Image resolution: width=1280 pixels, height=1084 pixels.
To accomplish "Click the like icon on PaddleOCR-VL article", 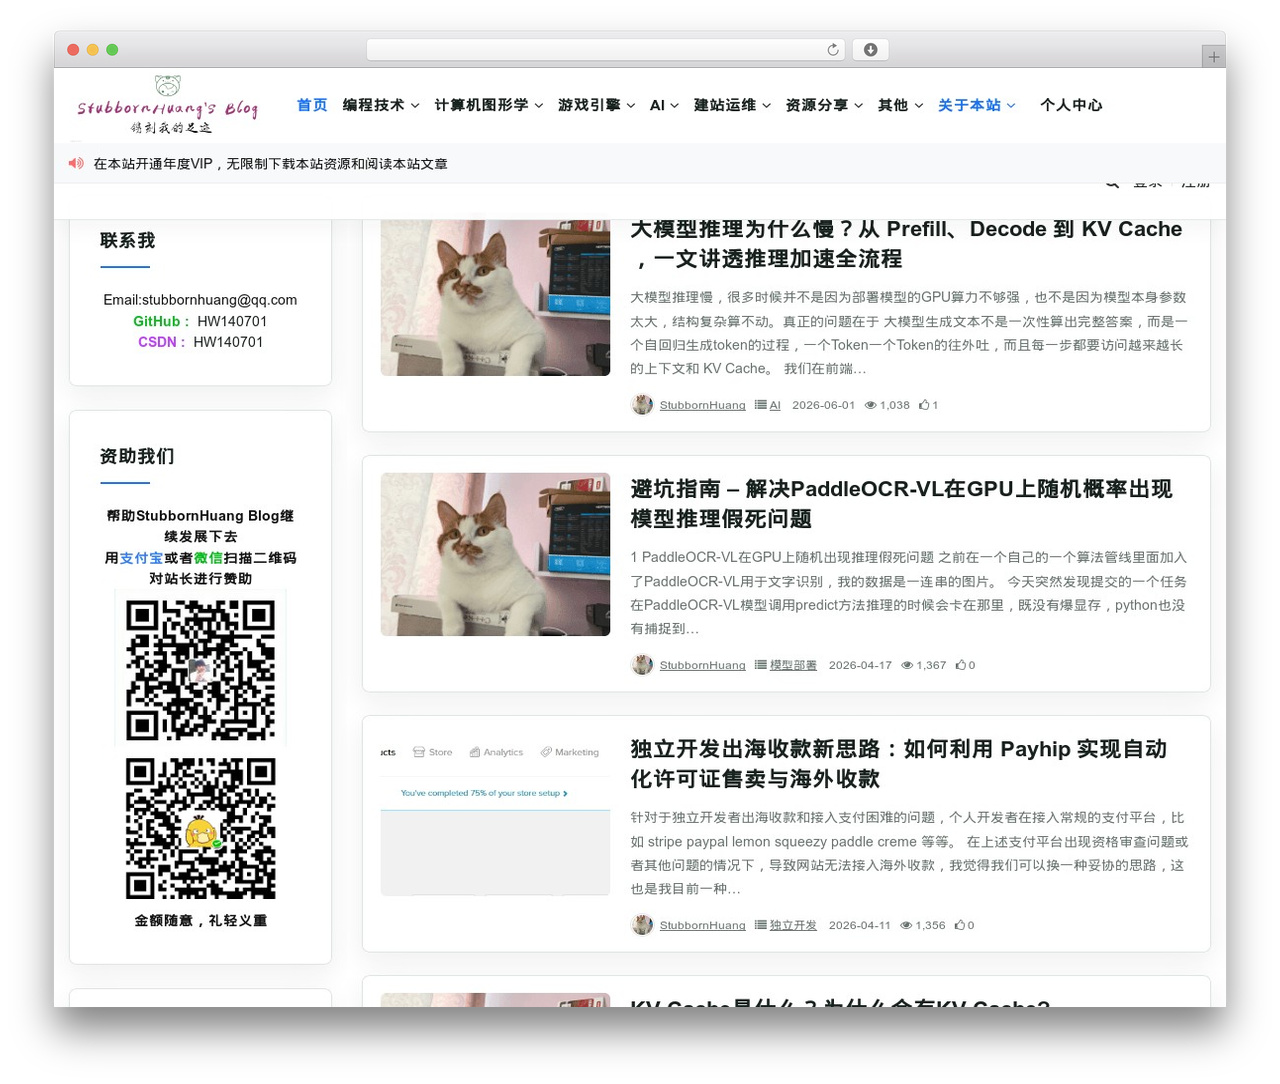I will [x=960, y=665].
